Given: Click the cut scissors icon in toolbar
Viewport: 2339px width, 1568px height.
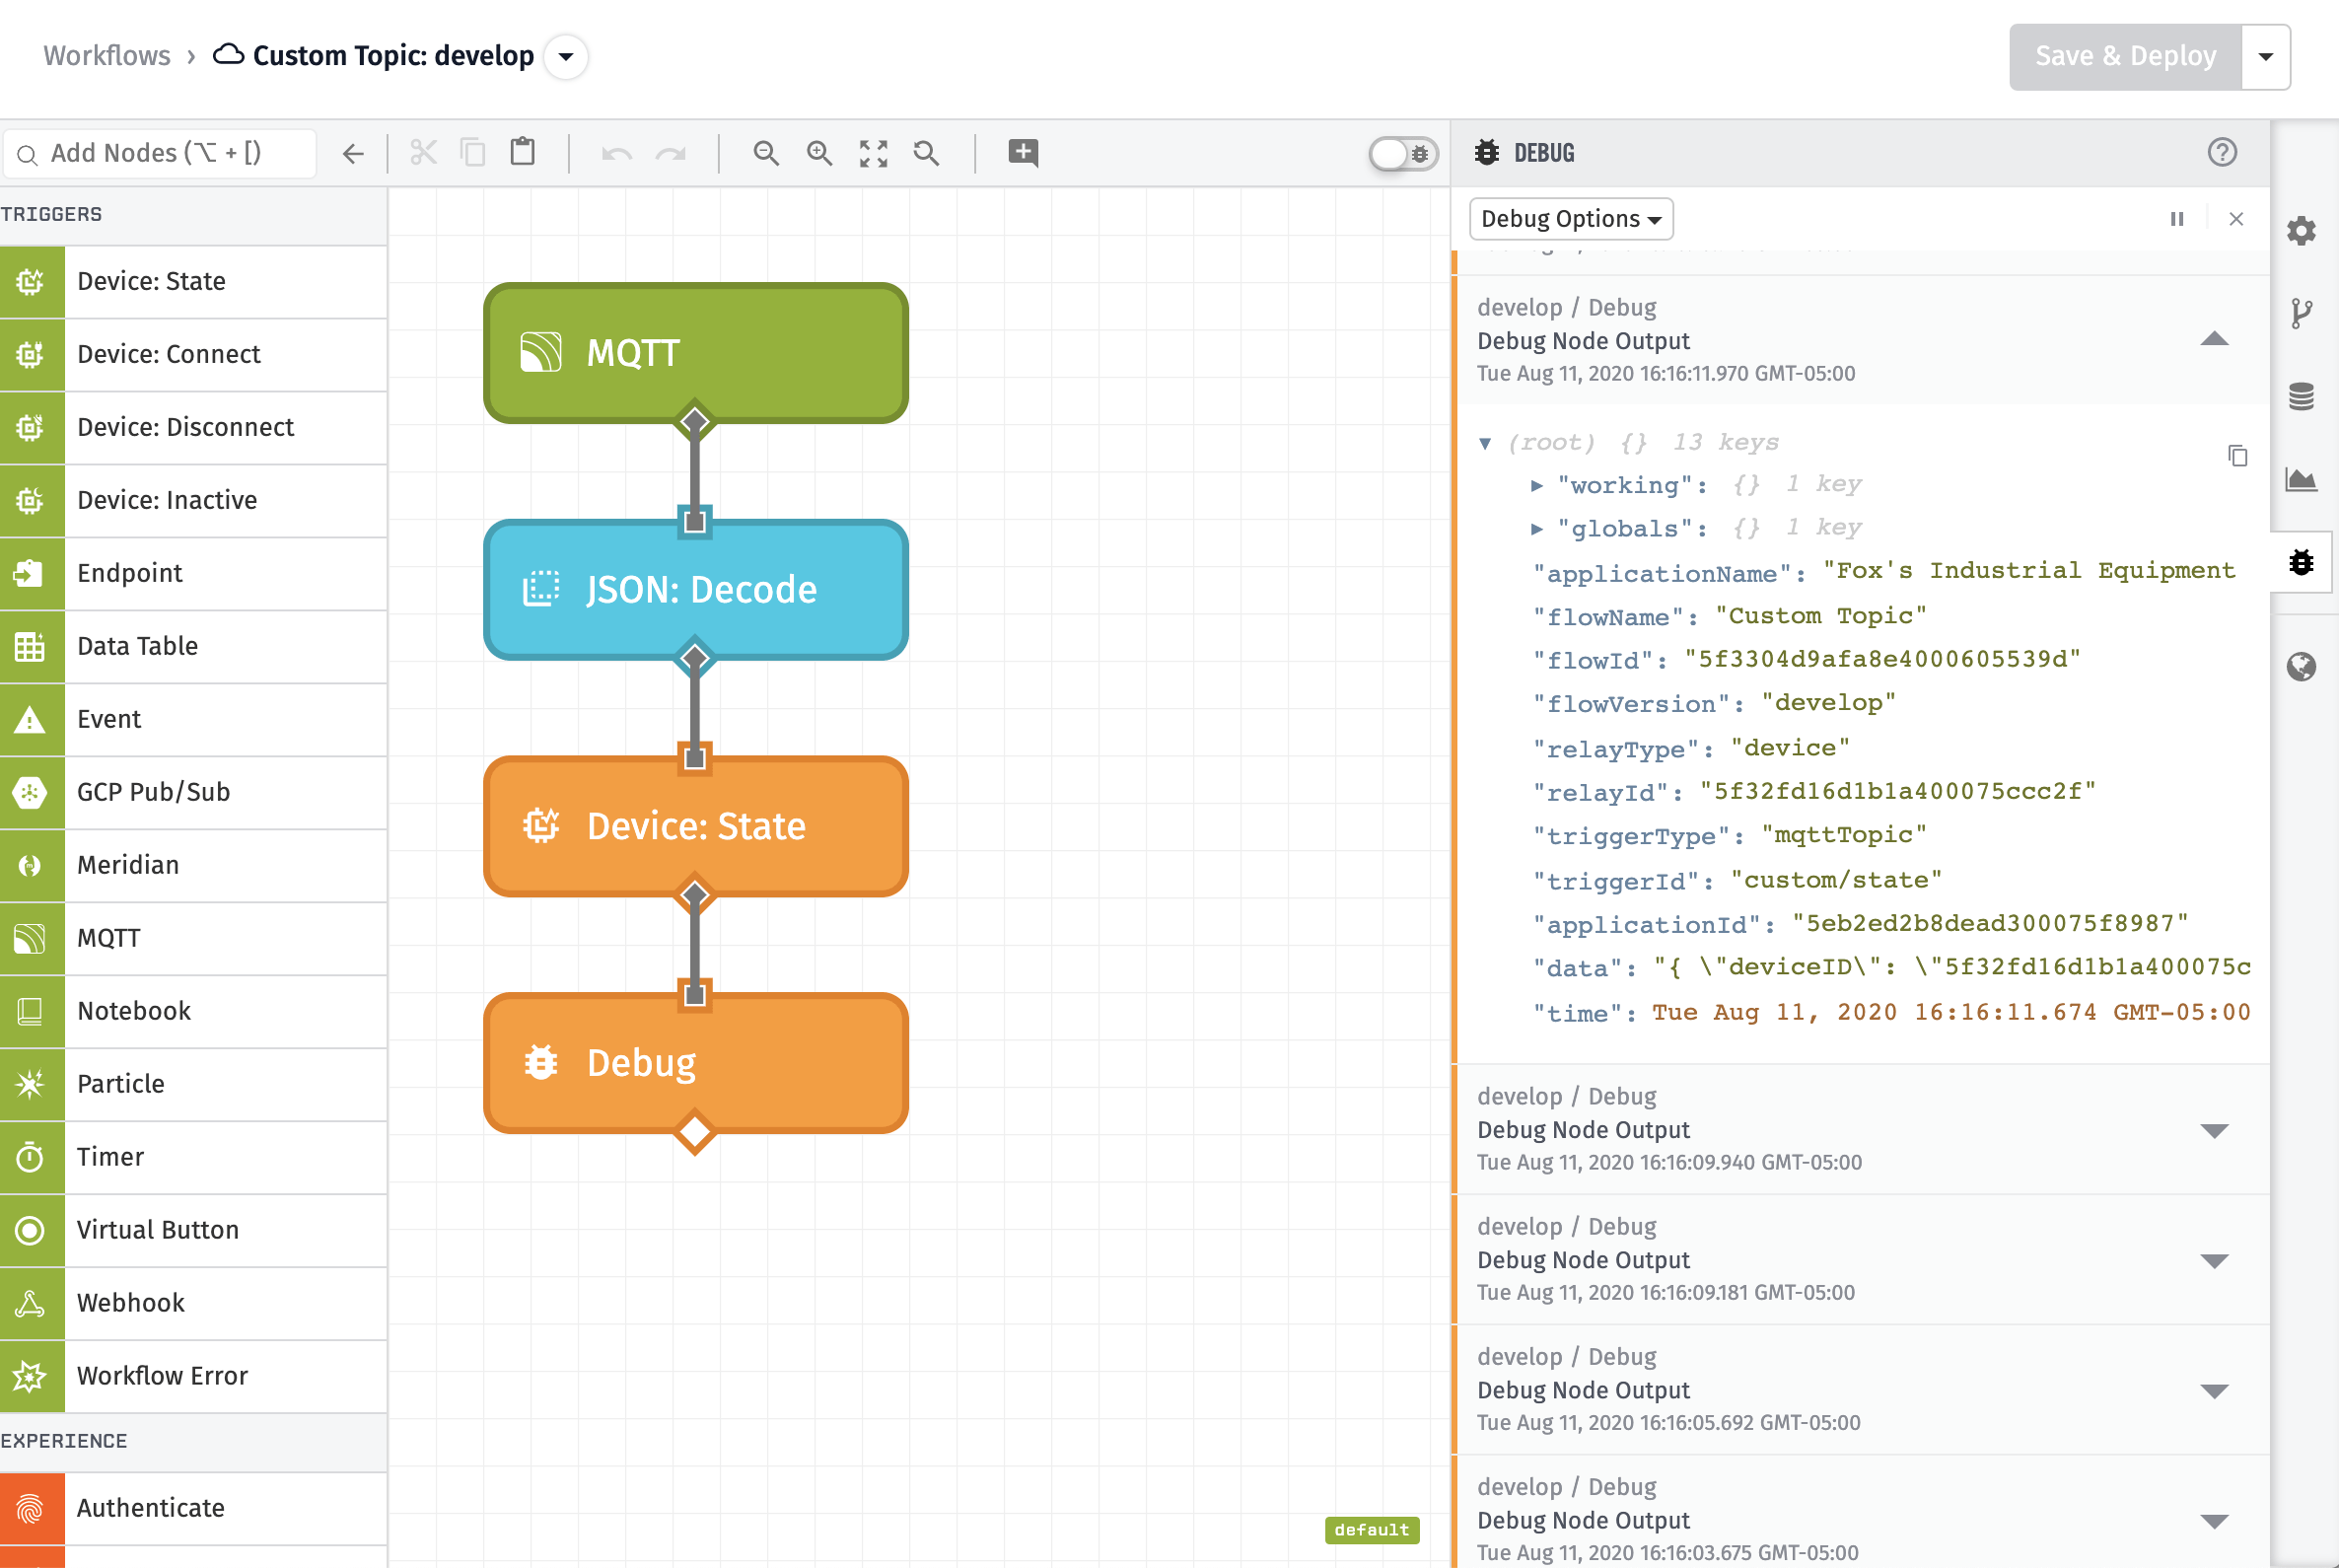Looking at the screenshot, I should tap(424, 153).
